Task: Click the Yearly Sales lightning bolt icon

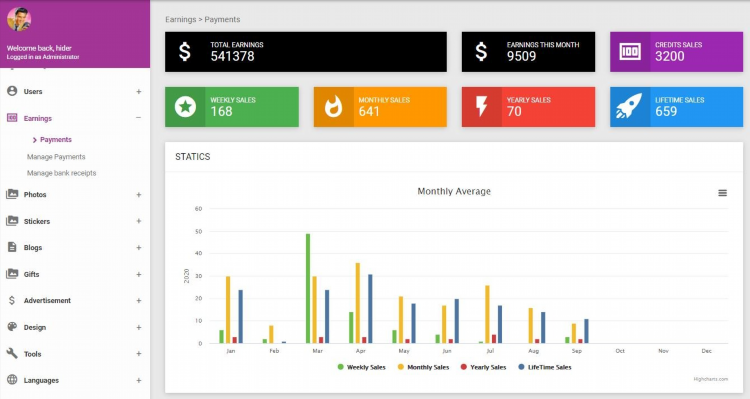Action: coord(481,107)
